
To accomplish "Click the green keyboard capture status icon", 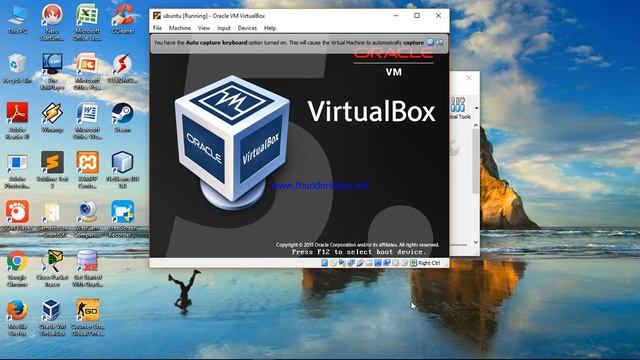I will click(x=413, y=263).
